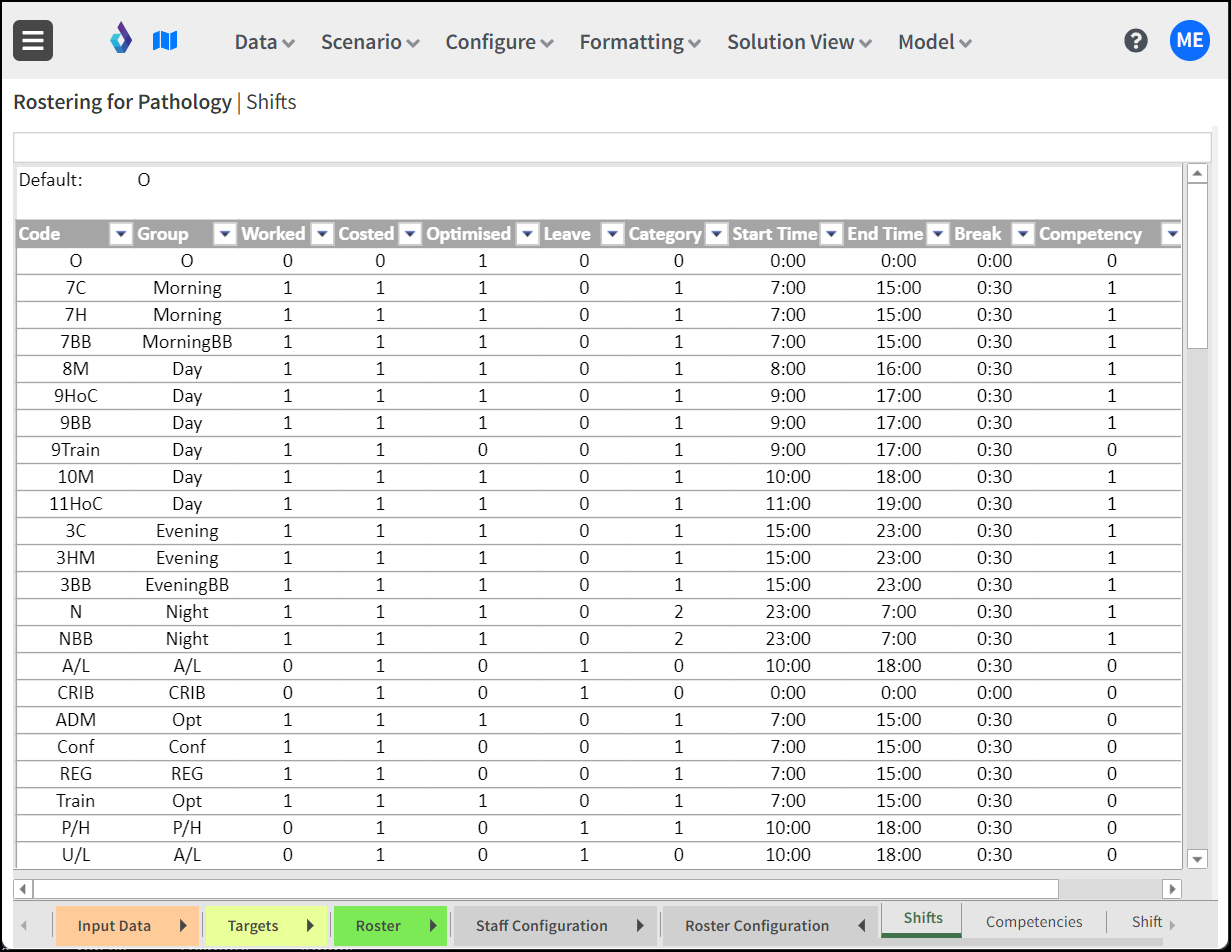Switch to the Shifts sheet tab

(922, 920)
